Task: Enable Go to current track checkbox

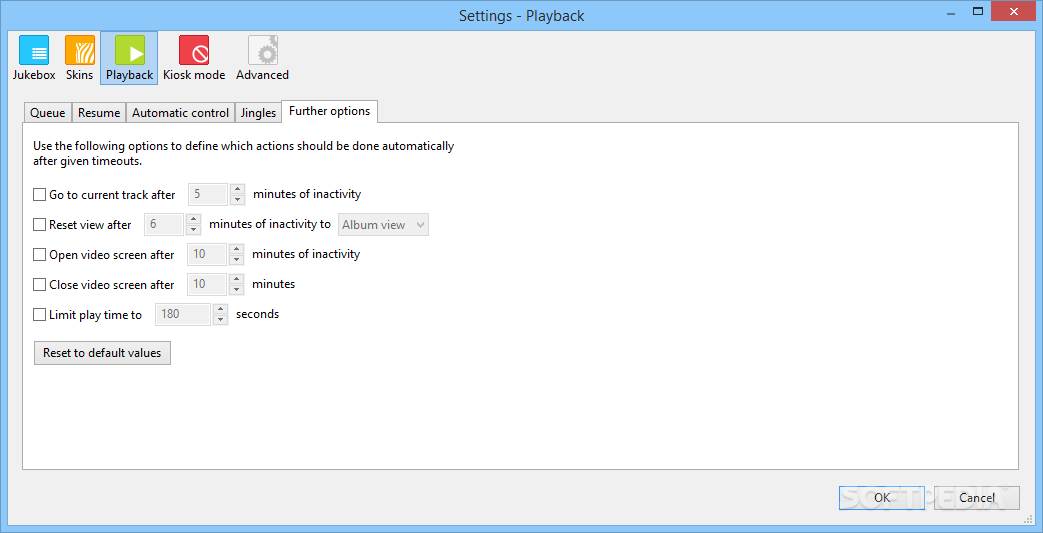Action: tap(40, 195)
